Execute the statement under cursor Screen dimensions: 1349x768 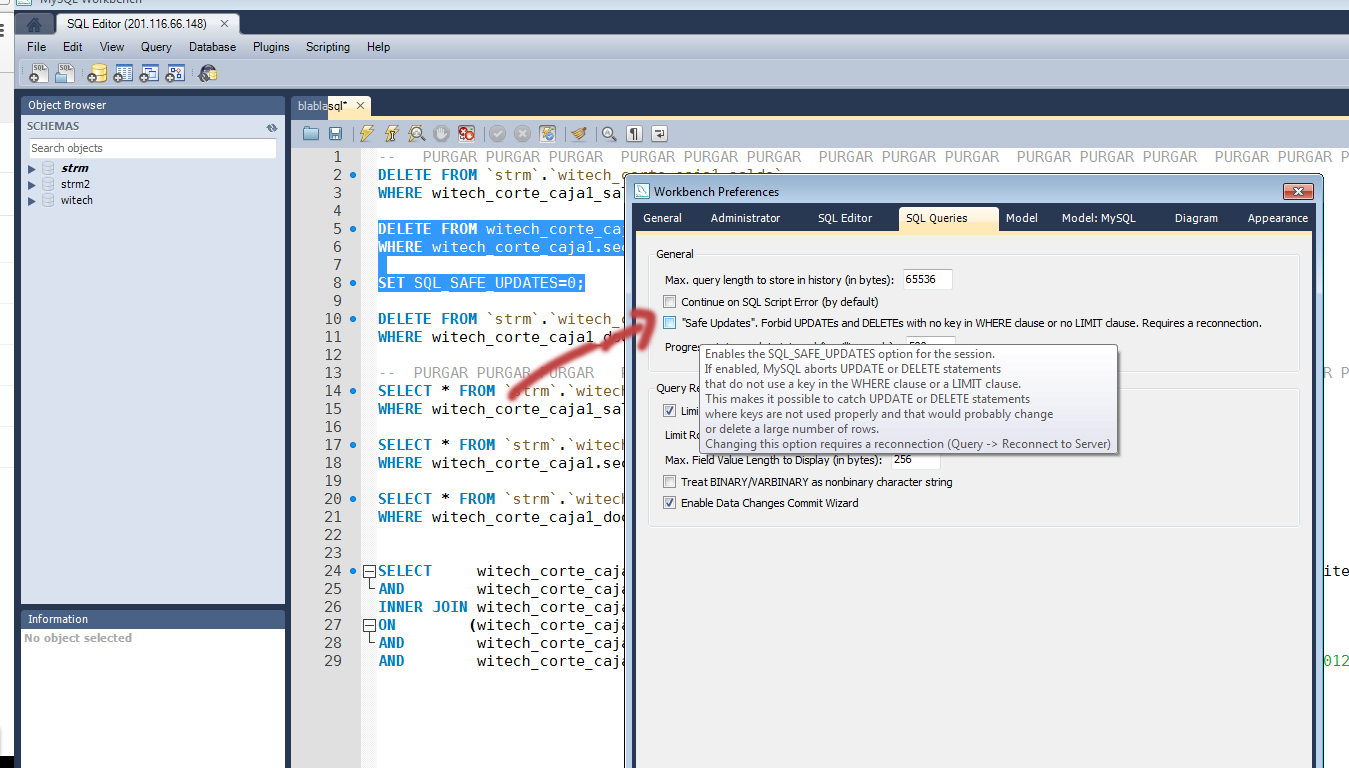(392, 133)
